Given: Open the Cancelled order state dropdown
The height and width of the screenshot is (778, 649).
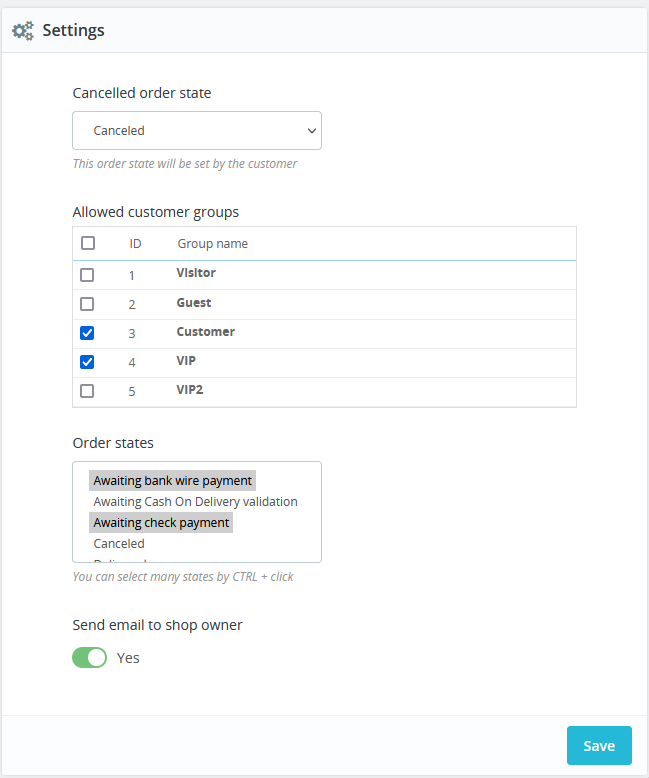Looking at the screenshot, I should tap(197, 131).
